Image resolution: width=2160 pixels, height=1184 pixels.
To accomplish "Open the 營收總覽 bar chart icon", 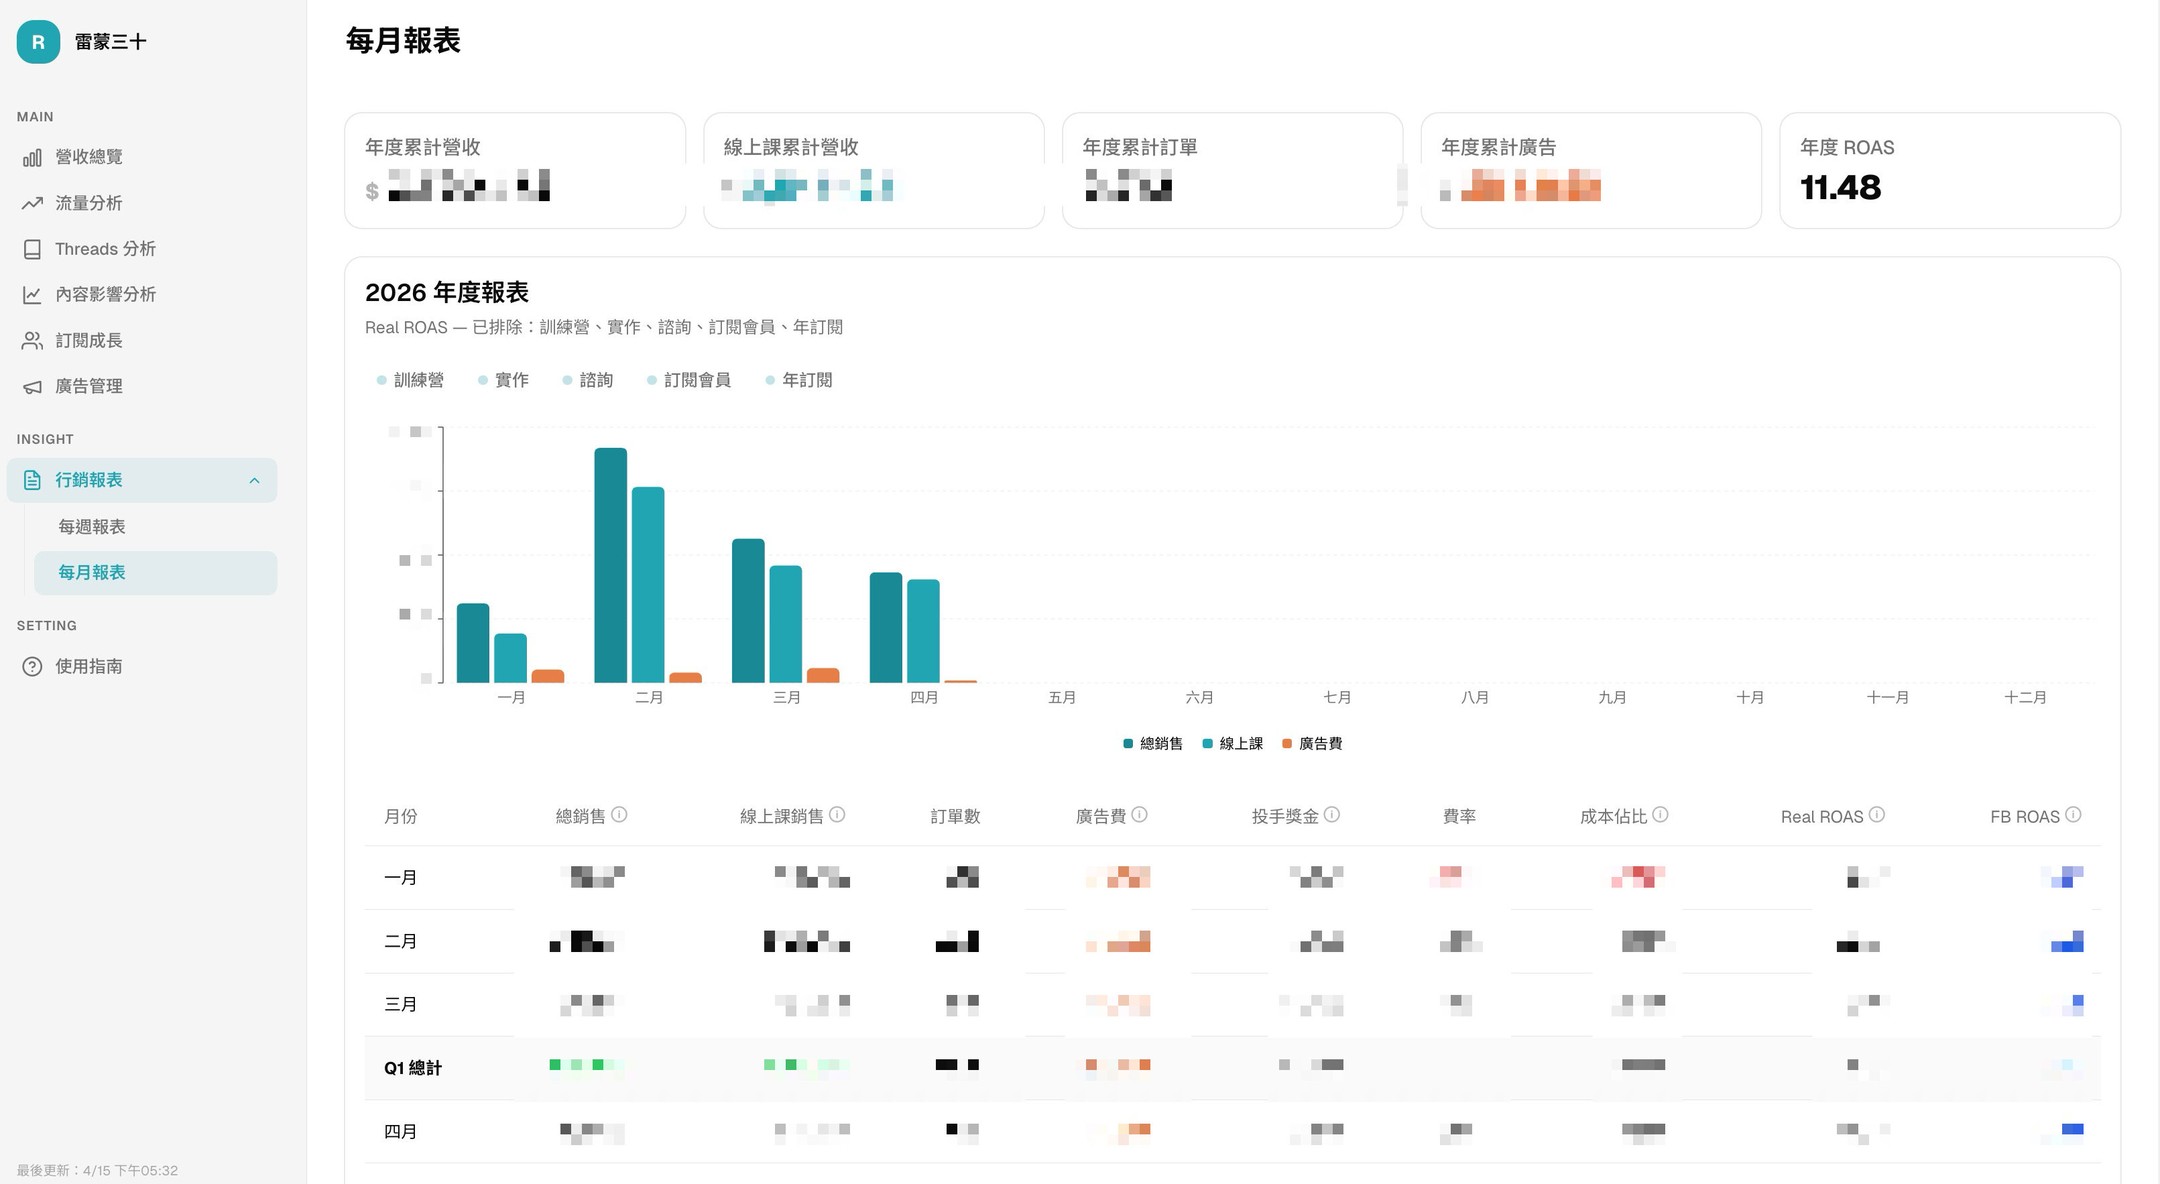I will [x=32, y=157].
